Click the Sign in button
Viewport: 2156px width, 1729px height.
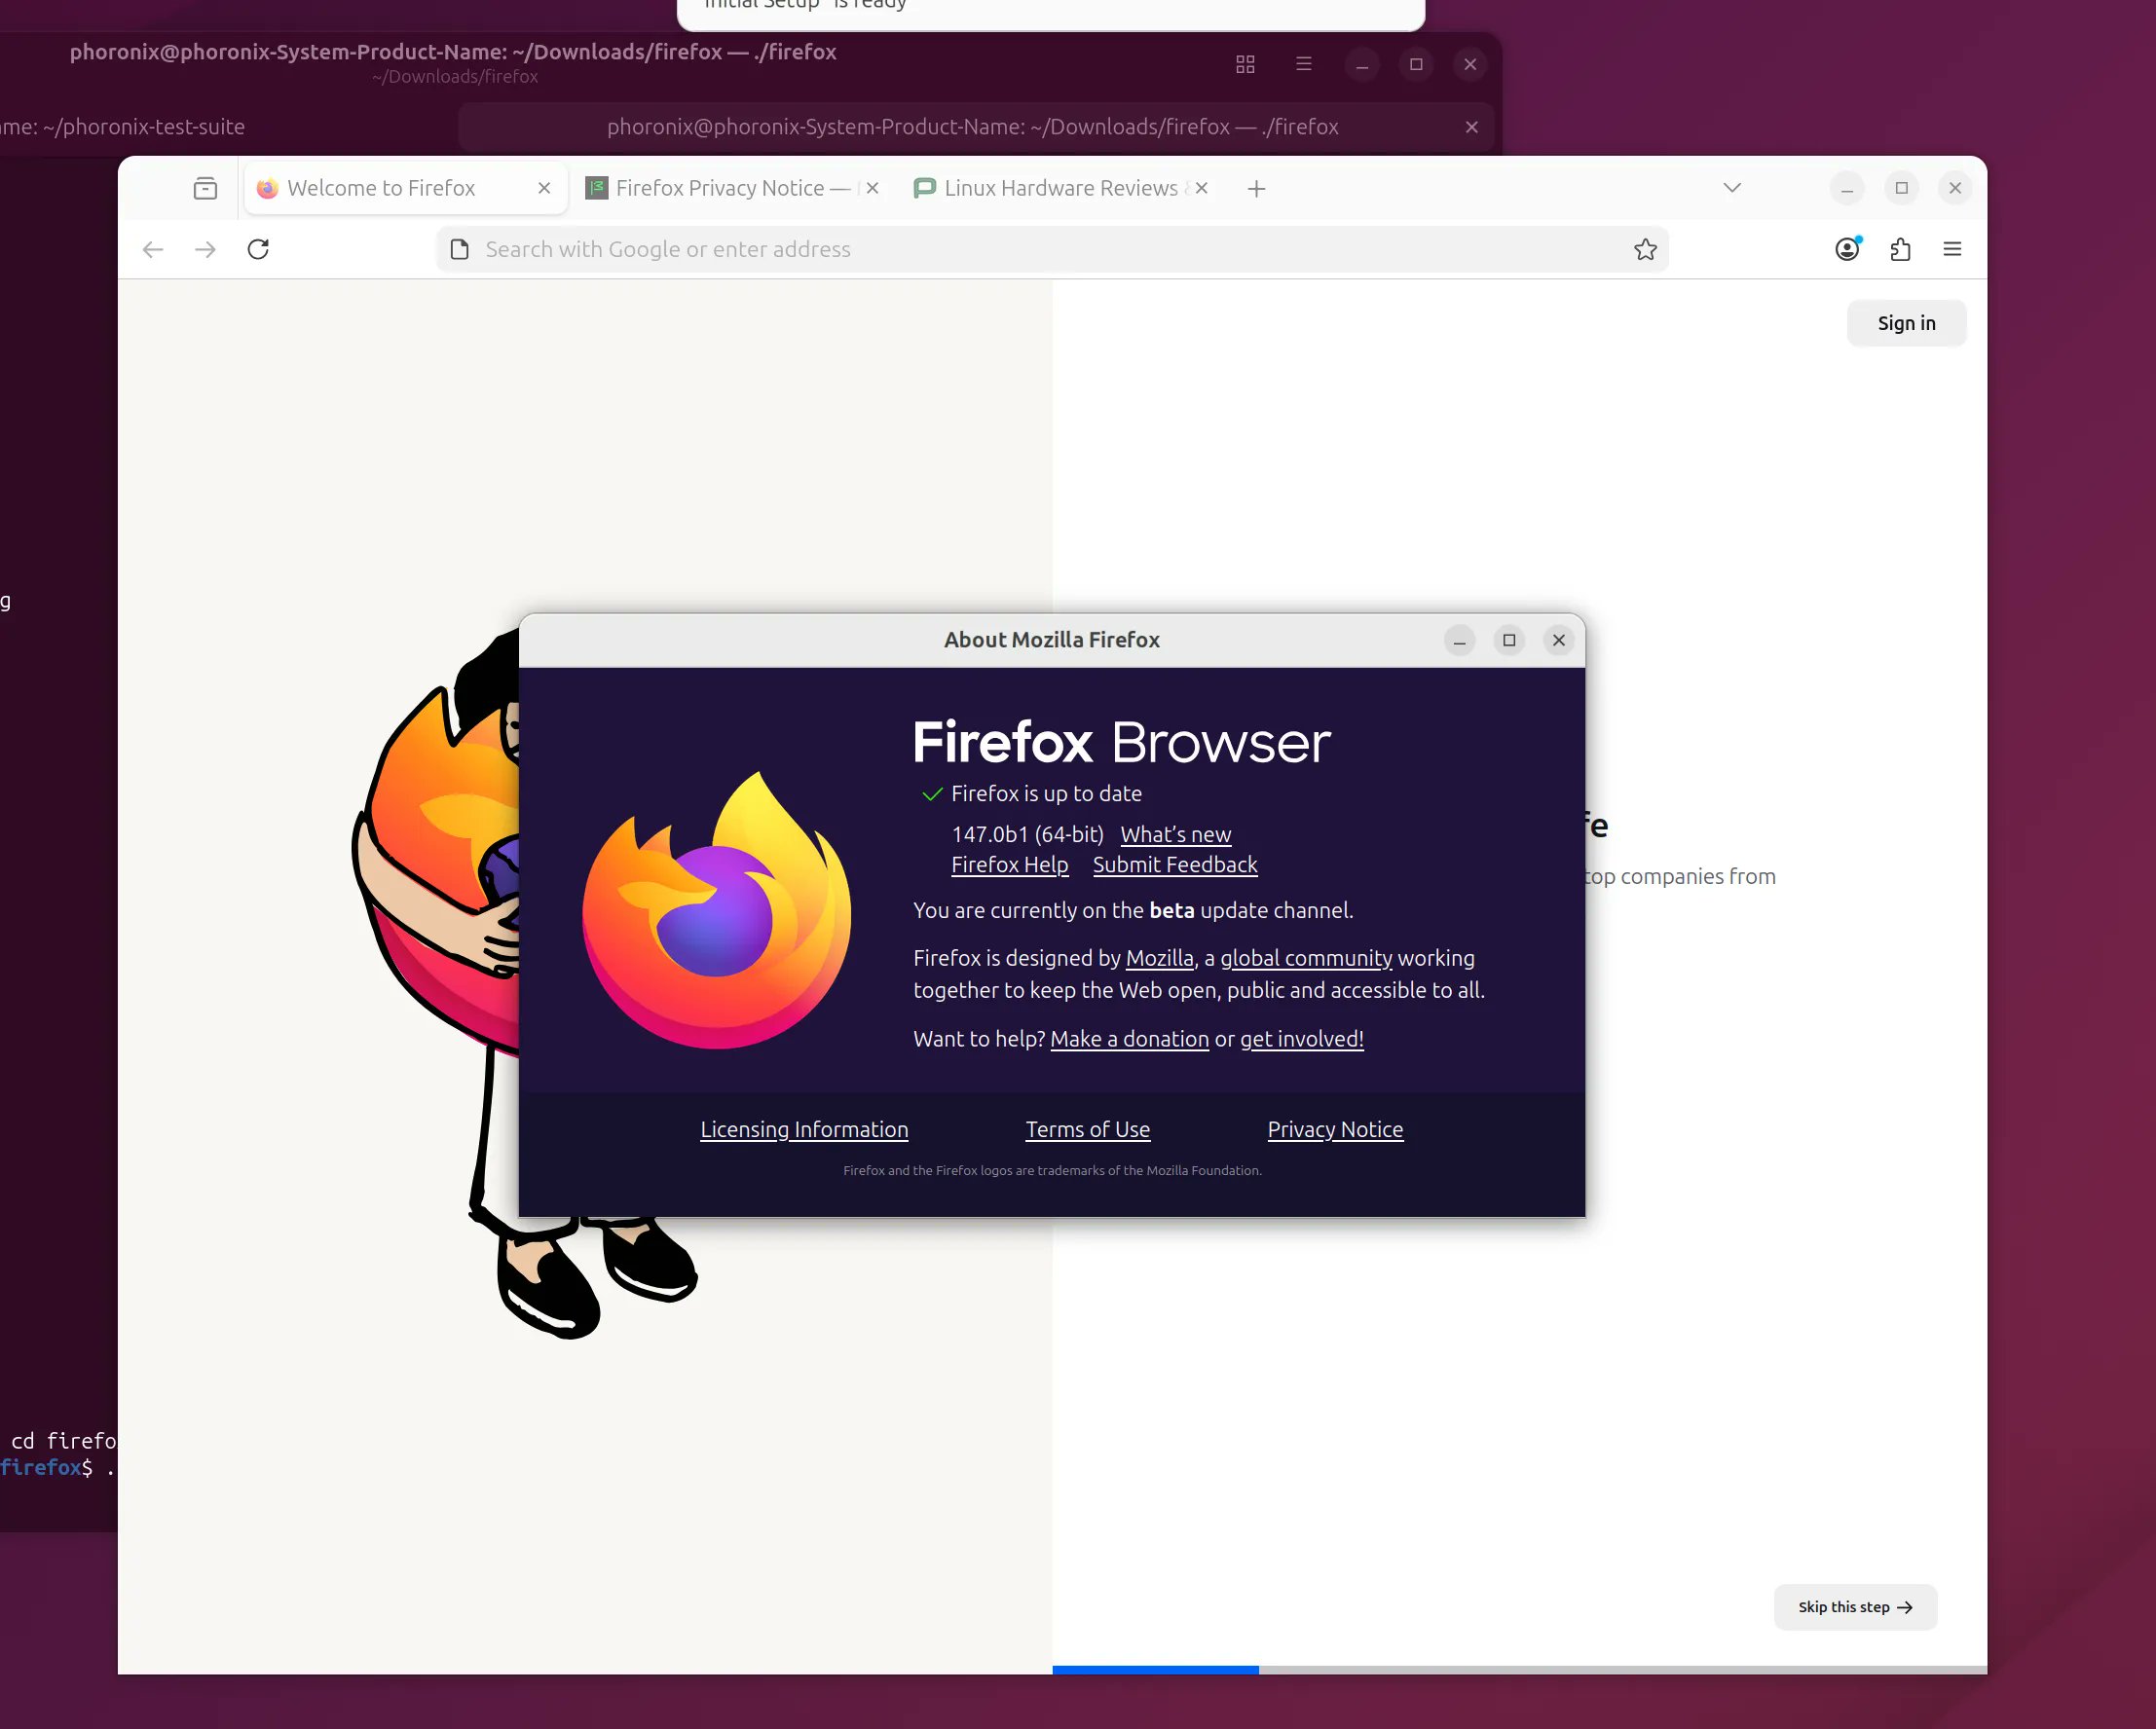point(1905,323)
